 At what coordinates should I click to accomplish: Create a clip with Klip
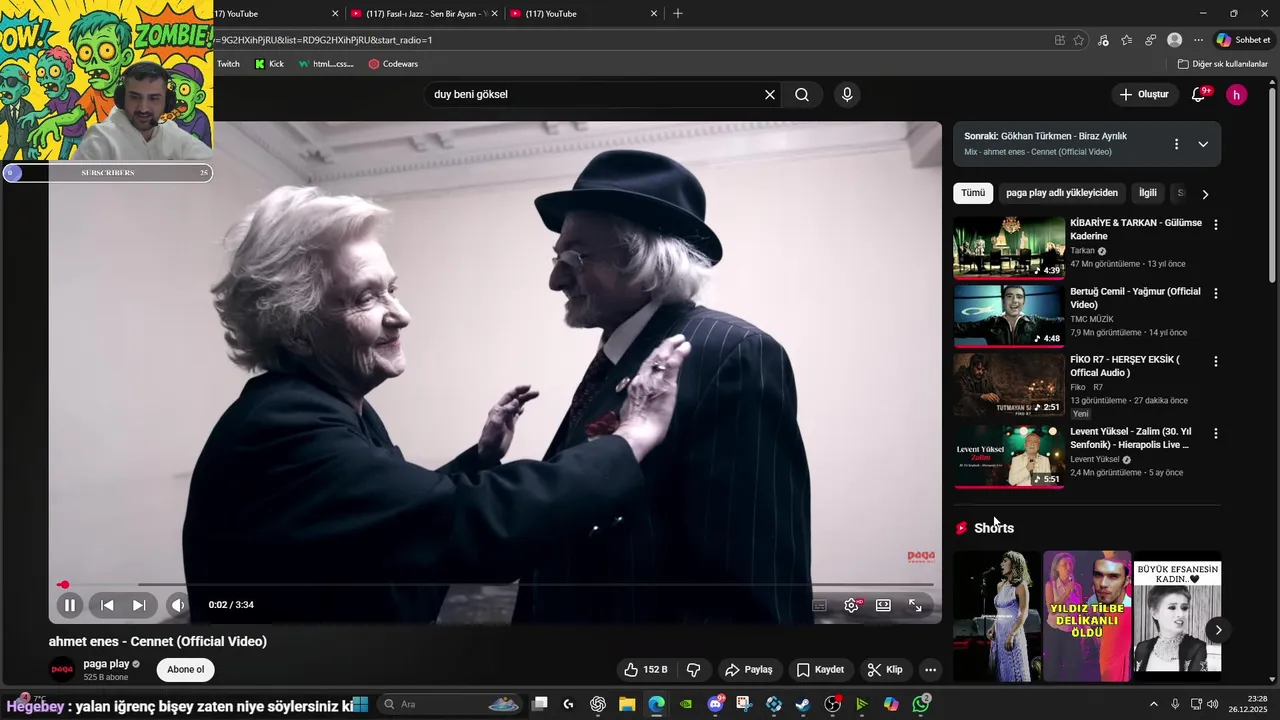pos(885,670)
